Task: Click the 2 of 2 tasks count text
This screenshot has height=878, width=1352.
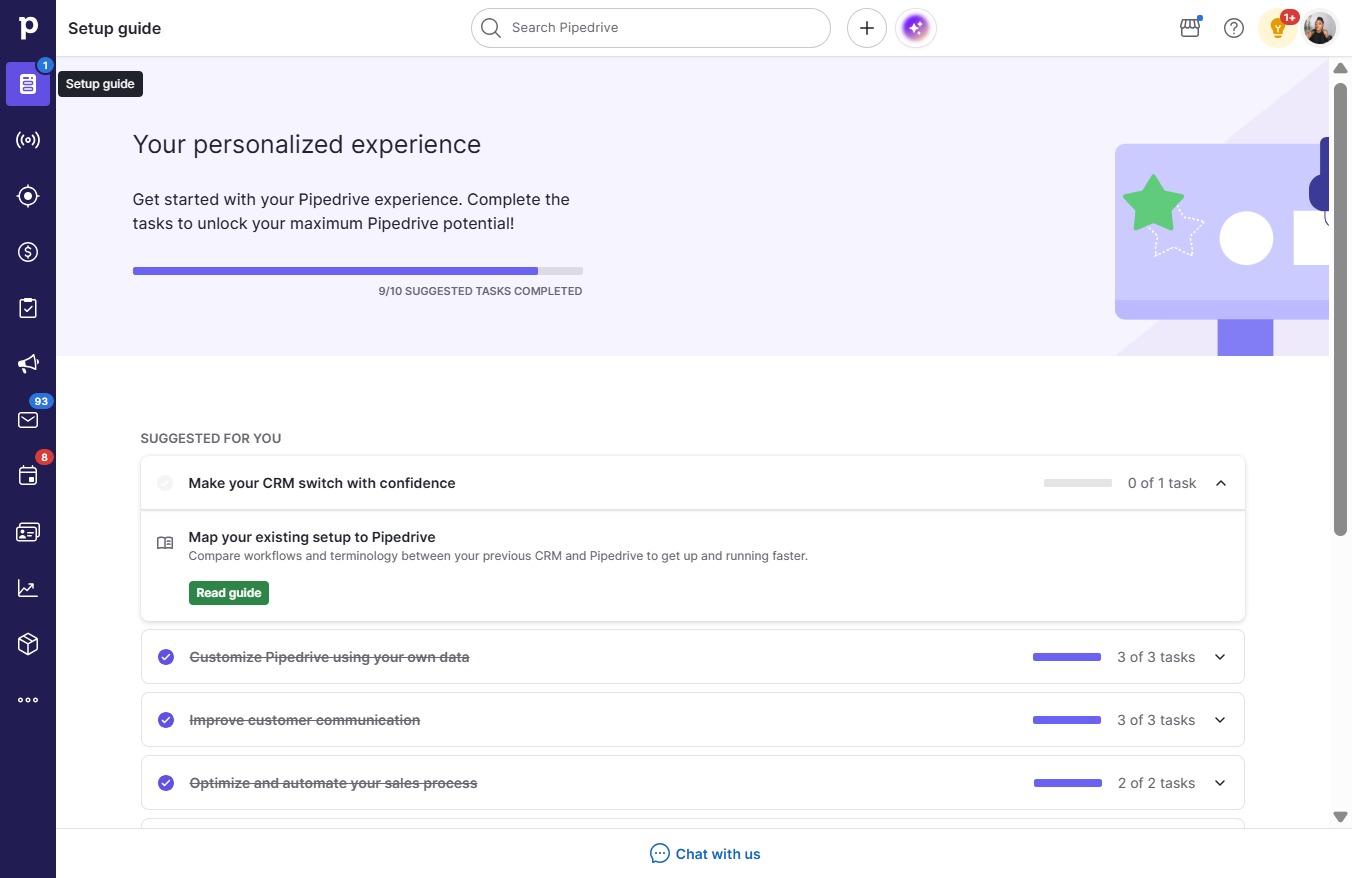Action: (x=1157, y=783)
